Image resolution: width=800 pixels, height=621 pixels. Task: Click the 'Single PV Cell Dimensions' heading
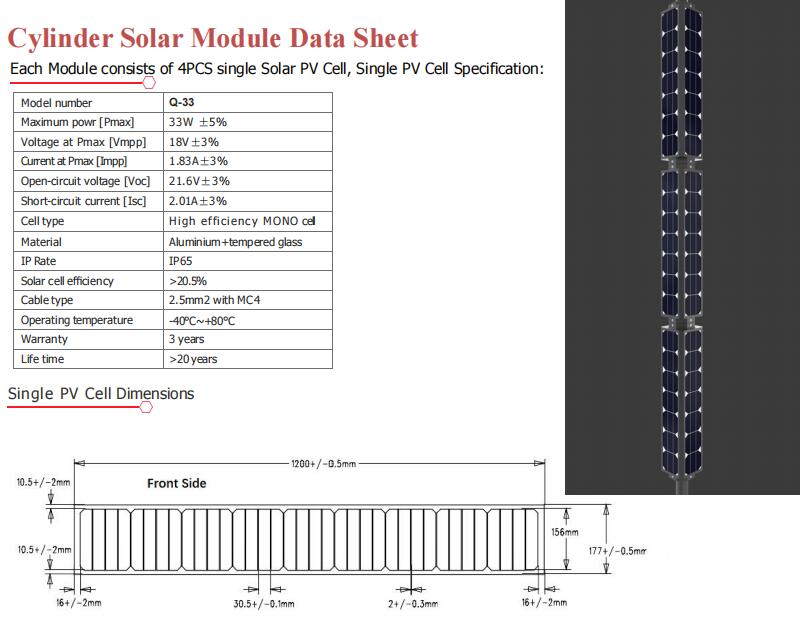pos(101,394)
